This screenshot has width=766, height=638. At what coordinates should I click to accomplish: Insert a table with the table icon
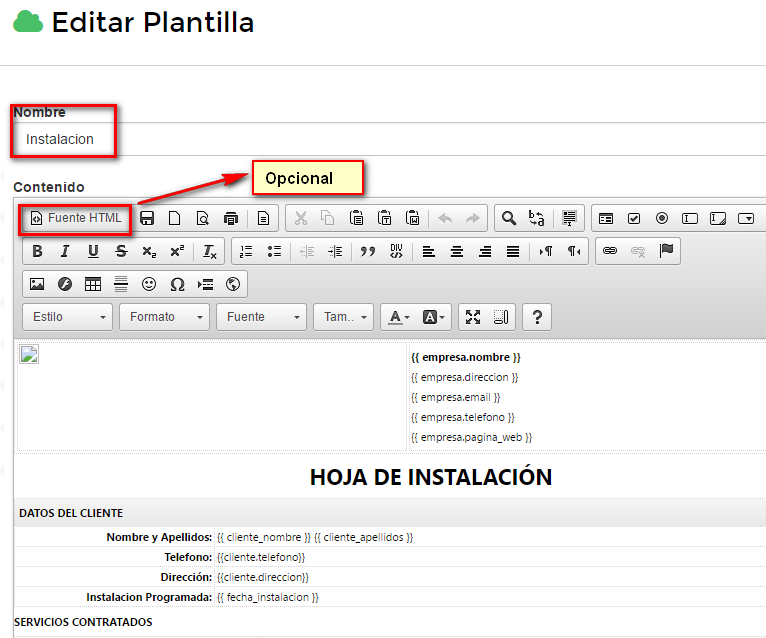click(x=93, y=284)
